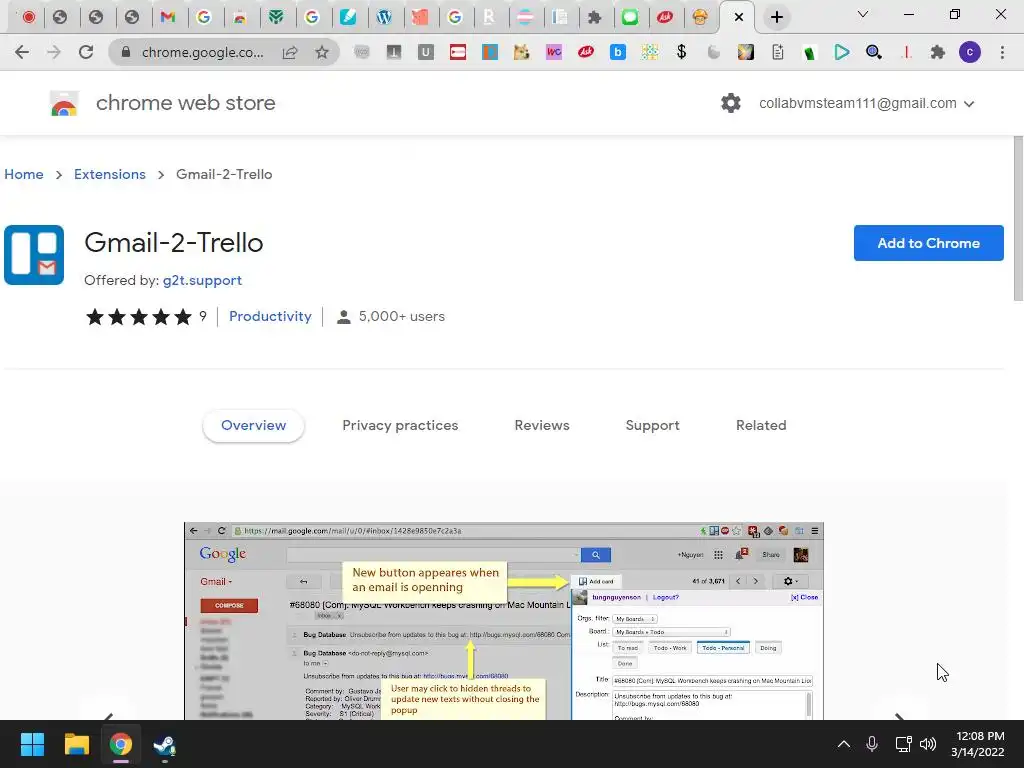The image size is (1024, 768).
Task: Click the Gmail-2-Trello extension logo
Action: click(x=34, y=255)
